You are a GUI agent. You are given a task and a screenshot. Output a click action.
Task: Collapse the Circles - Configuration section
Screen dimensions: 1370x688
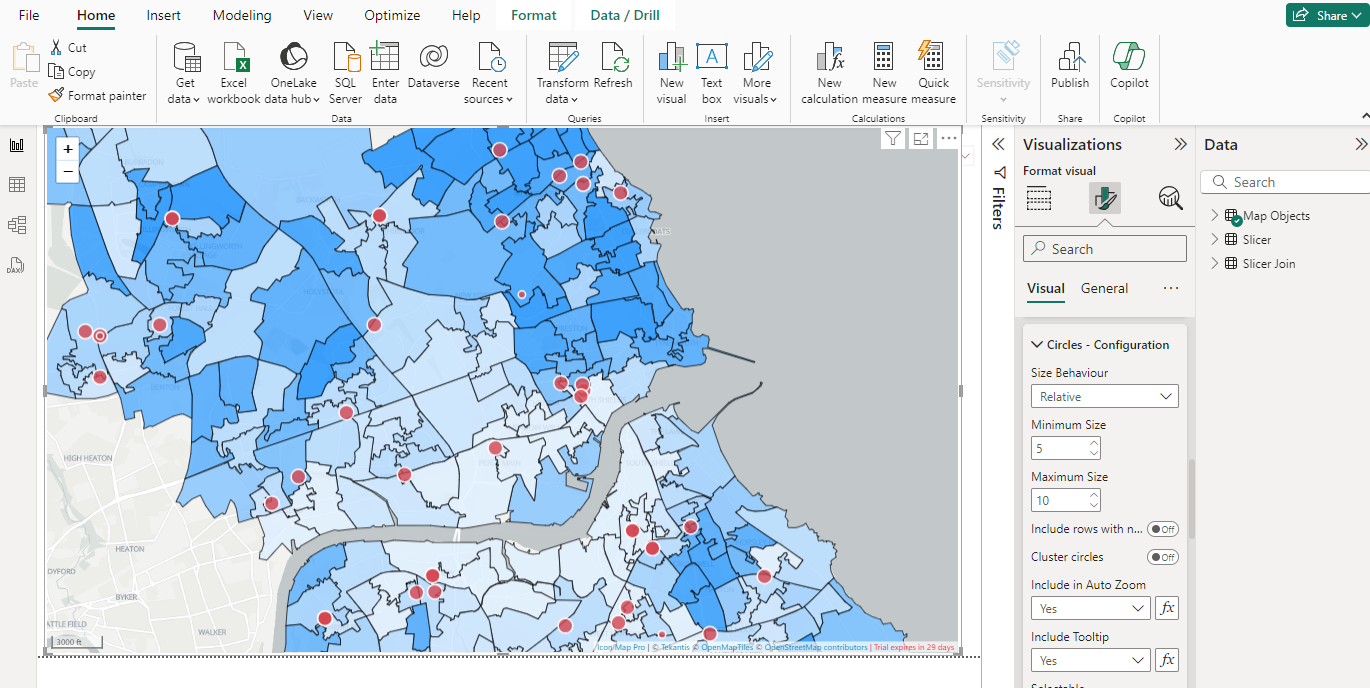click(x=1037, y=345)
